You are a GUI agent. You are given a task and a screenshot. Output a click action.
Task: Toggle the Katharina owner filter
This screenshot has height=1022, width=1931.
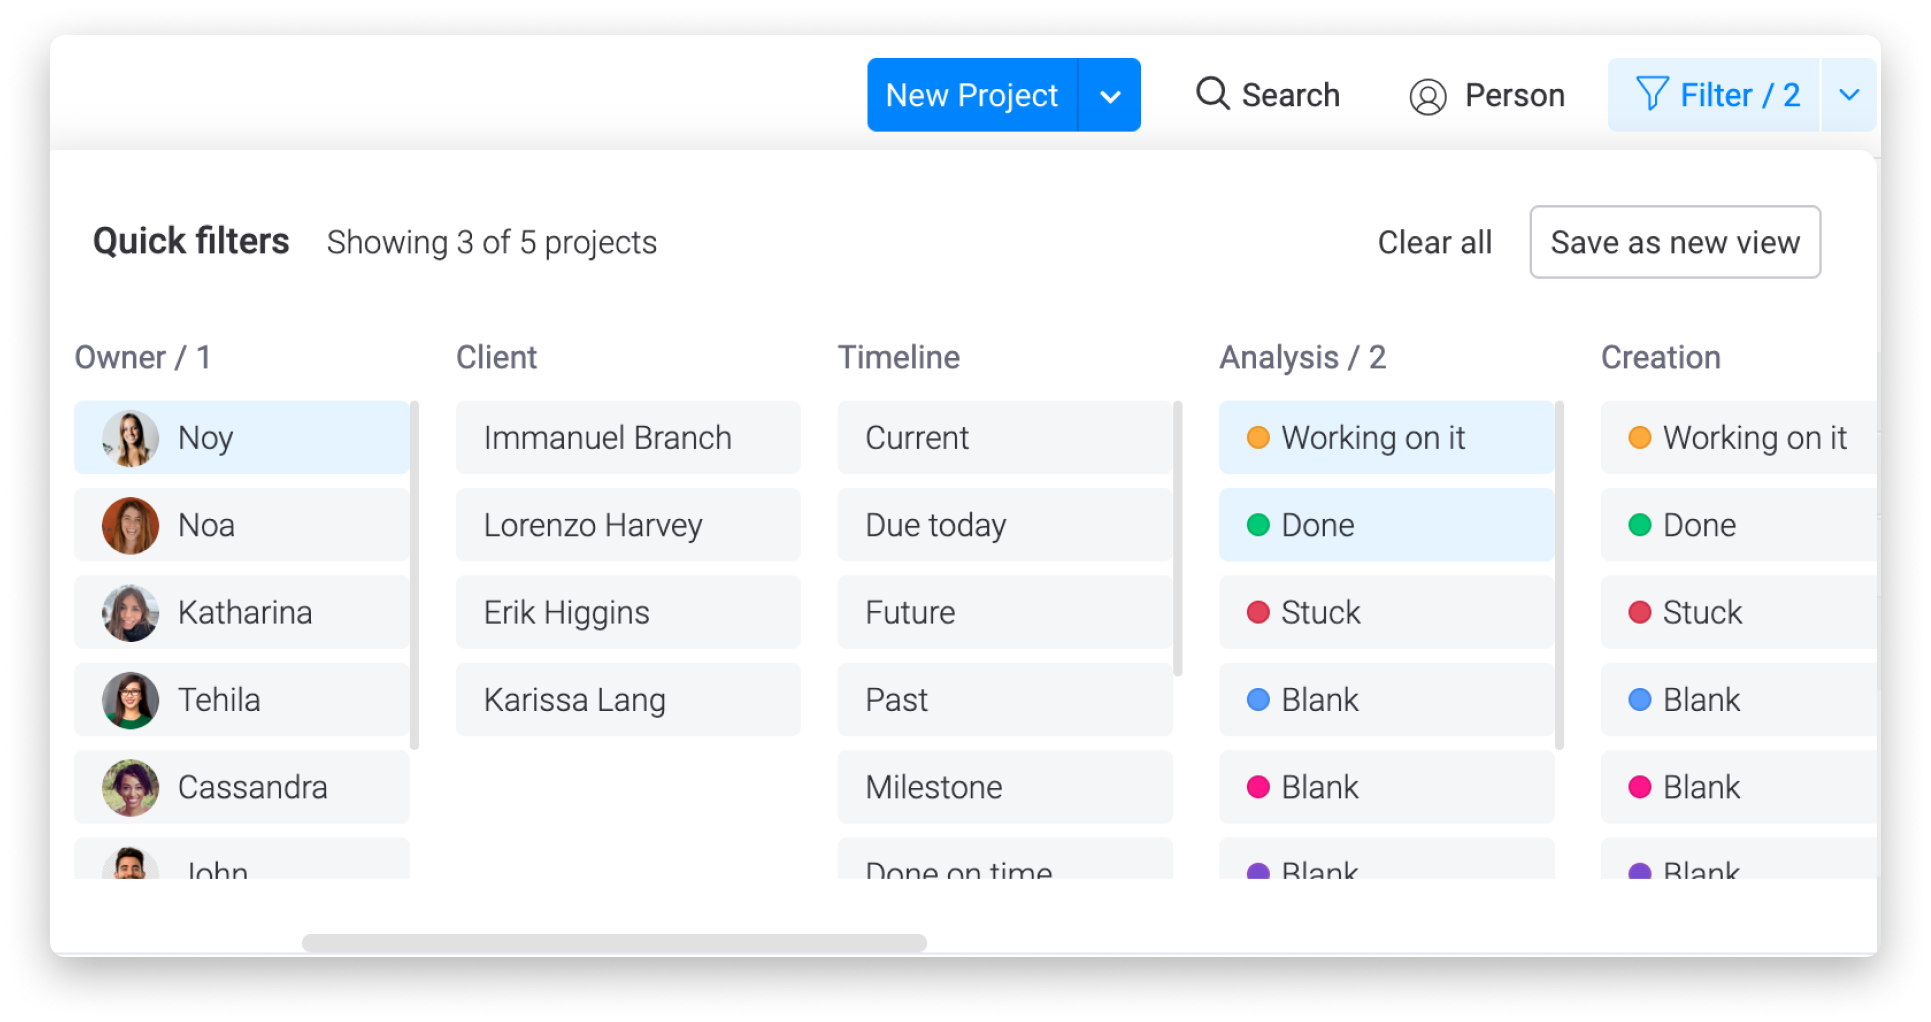point(241,612)
